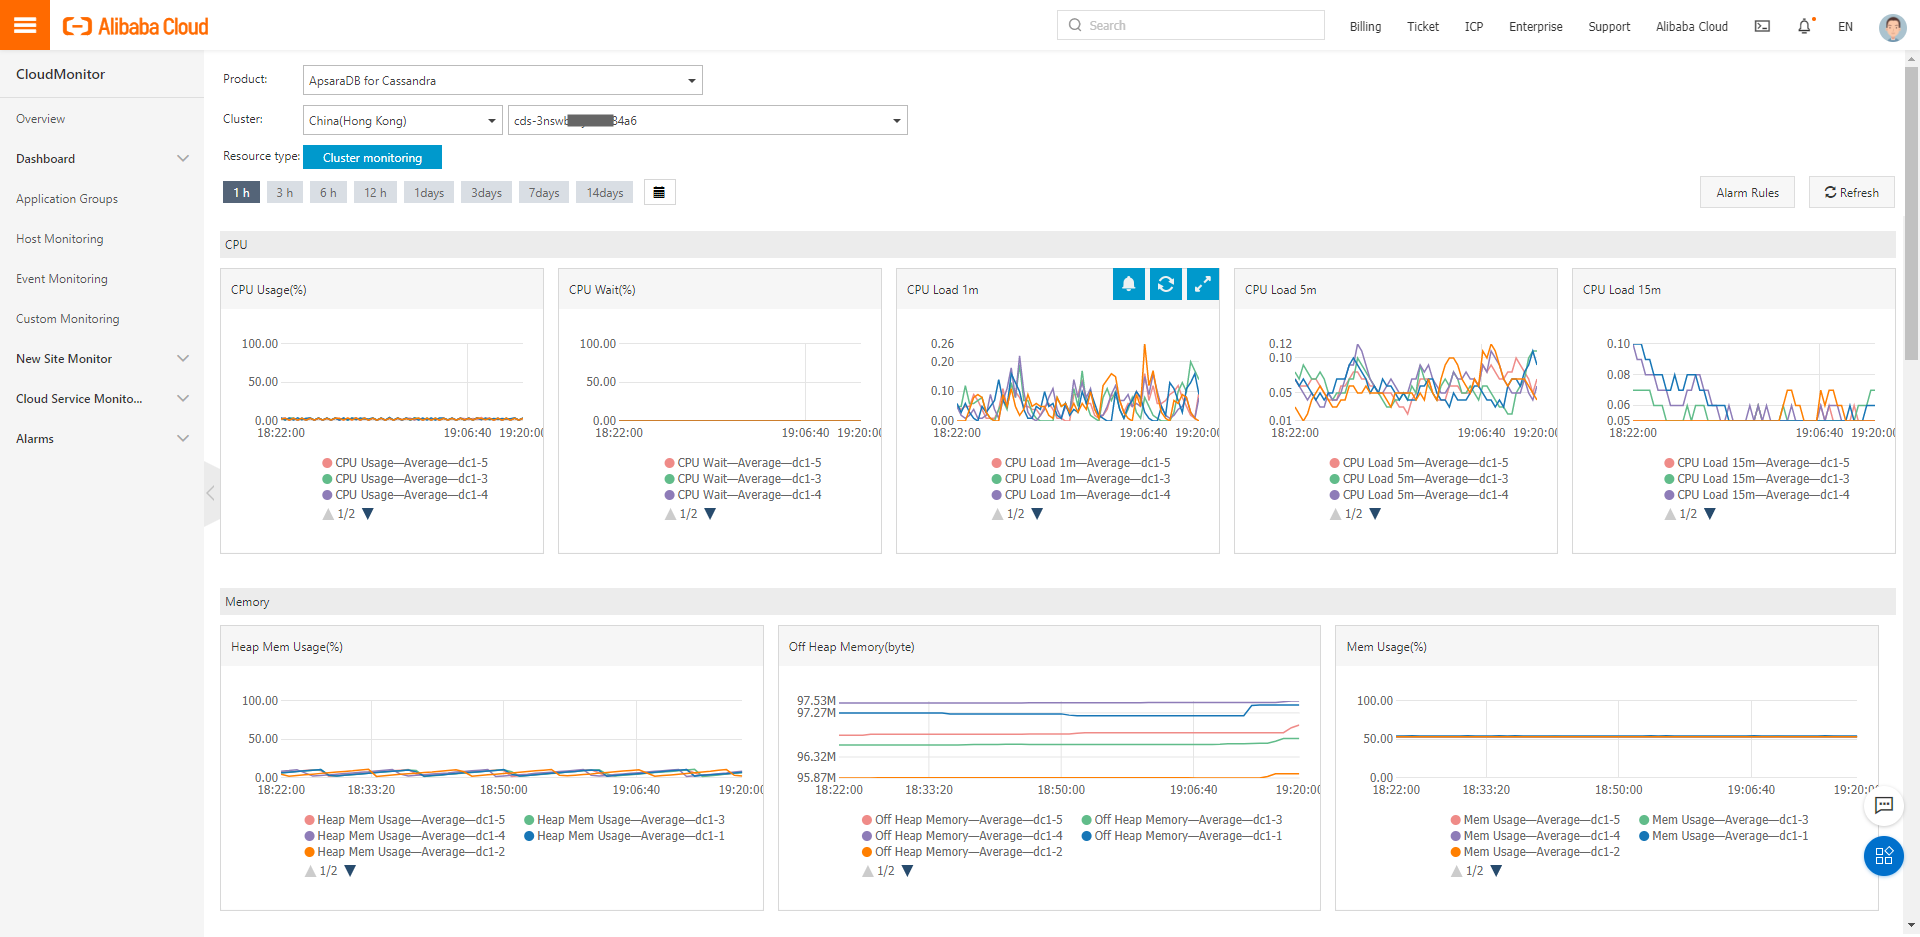1920x937 pixels.
Task: Go to previous legend page in Off Heap Memory chart
Action: coord(868,871)
